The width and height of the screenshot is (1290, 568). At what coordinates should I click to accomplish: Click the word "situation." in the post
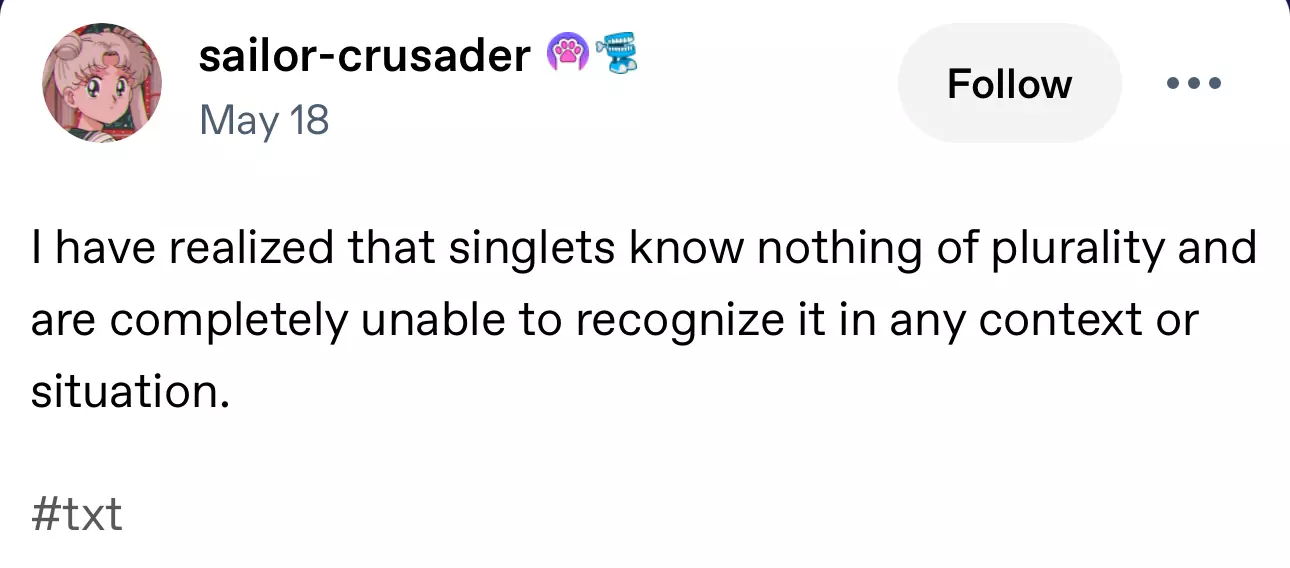[x=124, y=391]
